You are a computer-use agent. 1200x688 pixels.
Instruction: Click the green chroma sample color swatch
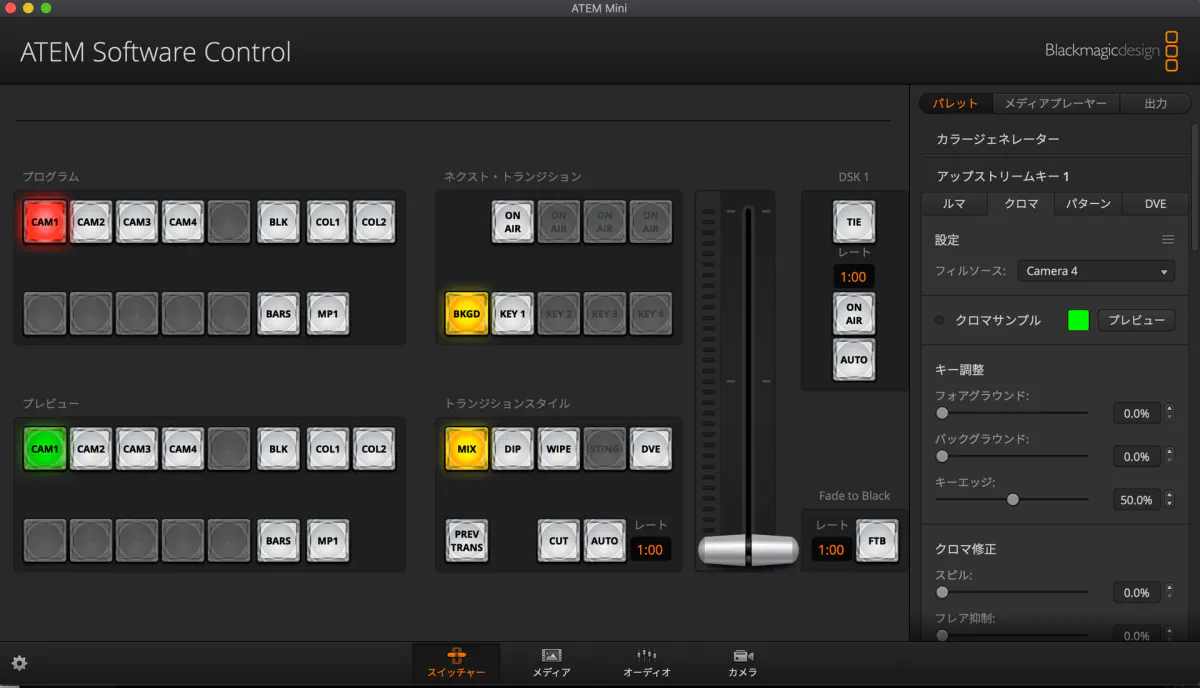(1078, 320)
